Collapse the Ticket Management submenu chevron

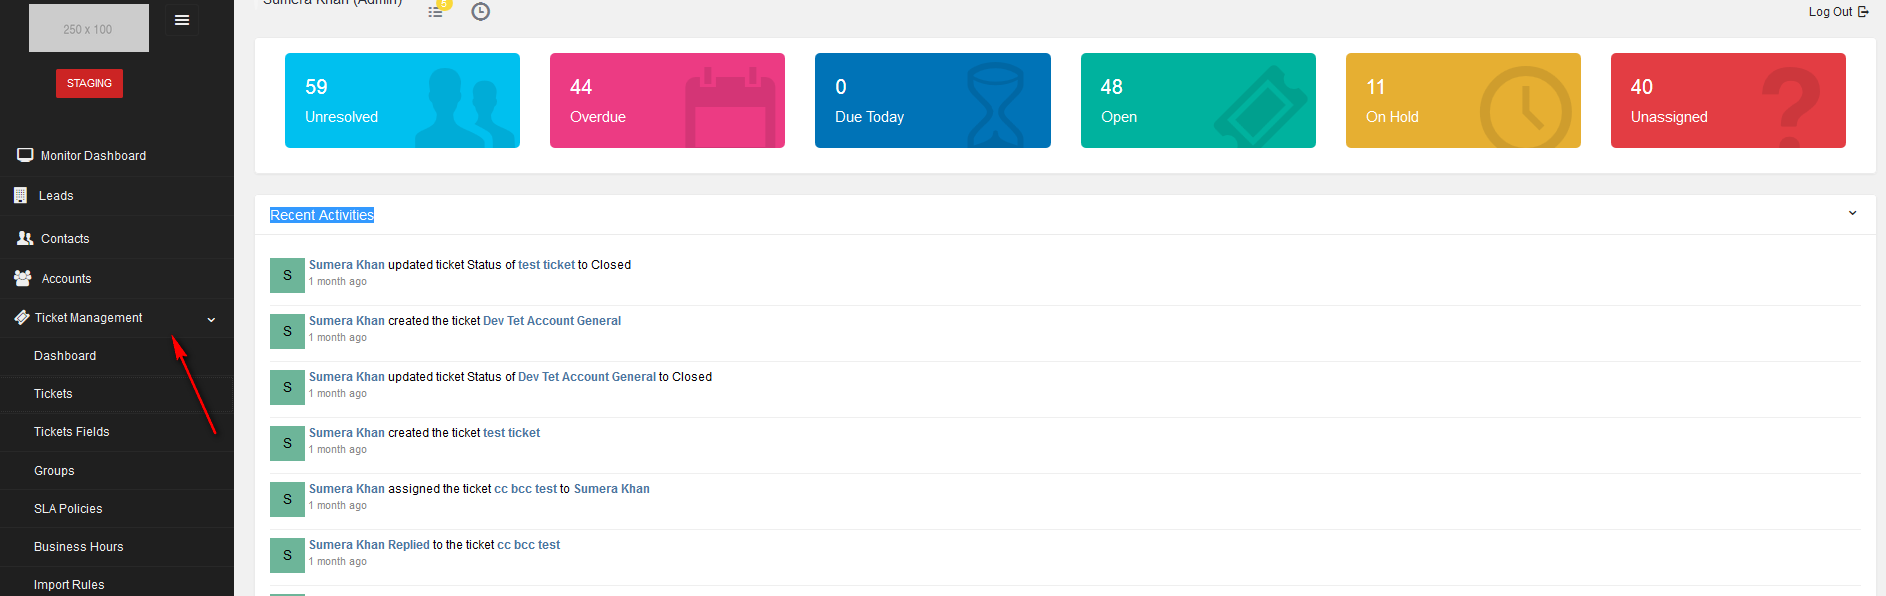[211, 320]
